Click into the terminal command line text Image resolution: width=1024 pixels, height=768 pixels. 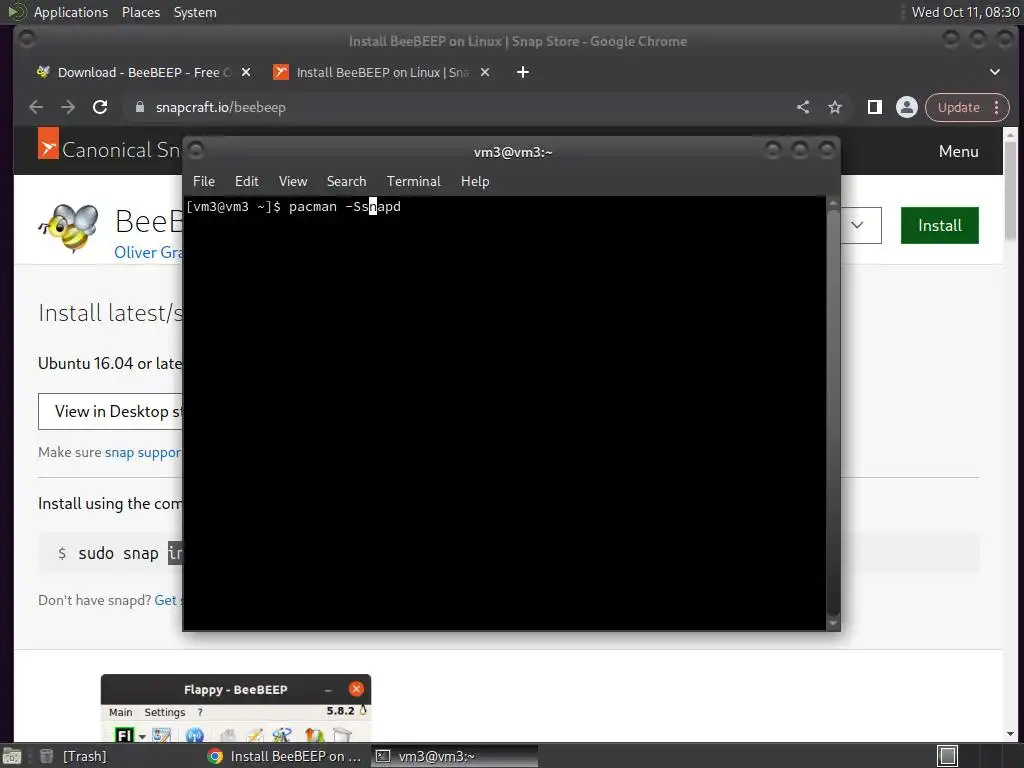point(345,207)
